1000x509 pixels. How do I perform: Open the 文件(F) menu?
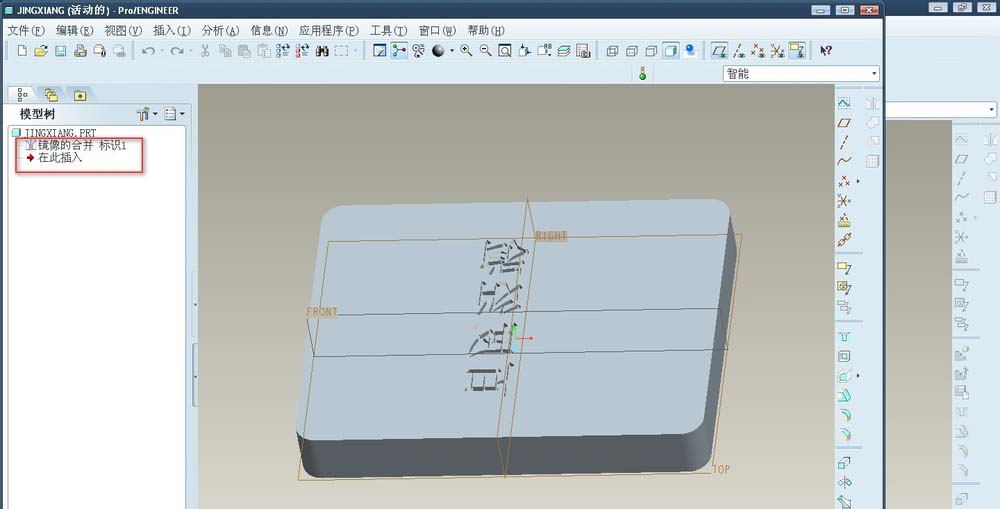coord(26,31)
